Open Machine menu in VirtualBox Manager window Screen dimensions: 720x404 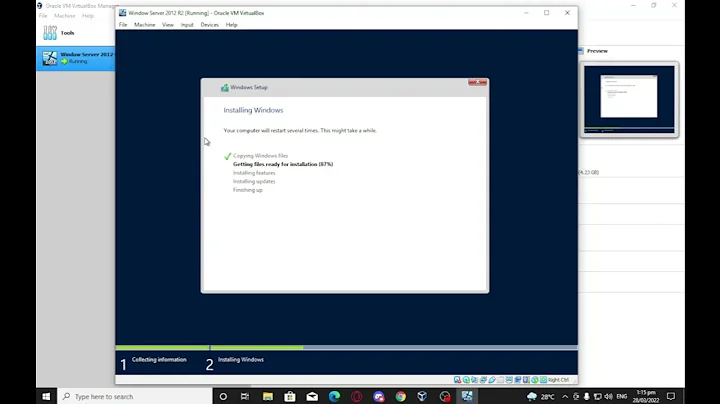[65, 16]
